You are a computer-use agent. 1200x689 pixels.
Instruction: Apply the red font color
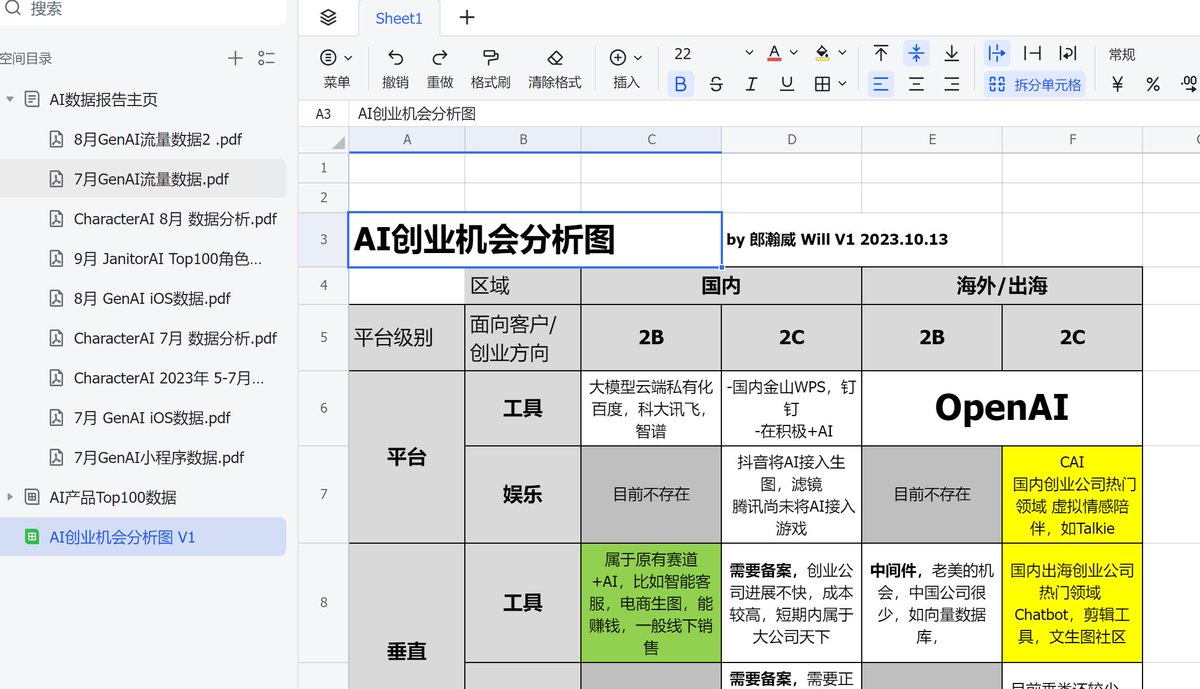775,53
